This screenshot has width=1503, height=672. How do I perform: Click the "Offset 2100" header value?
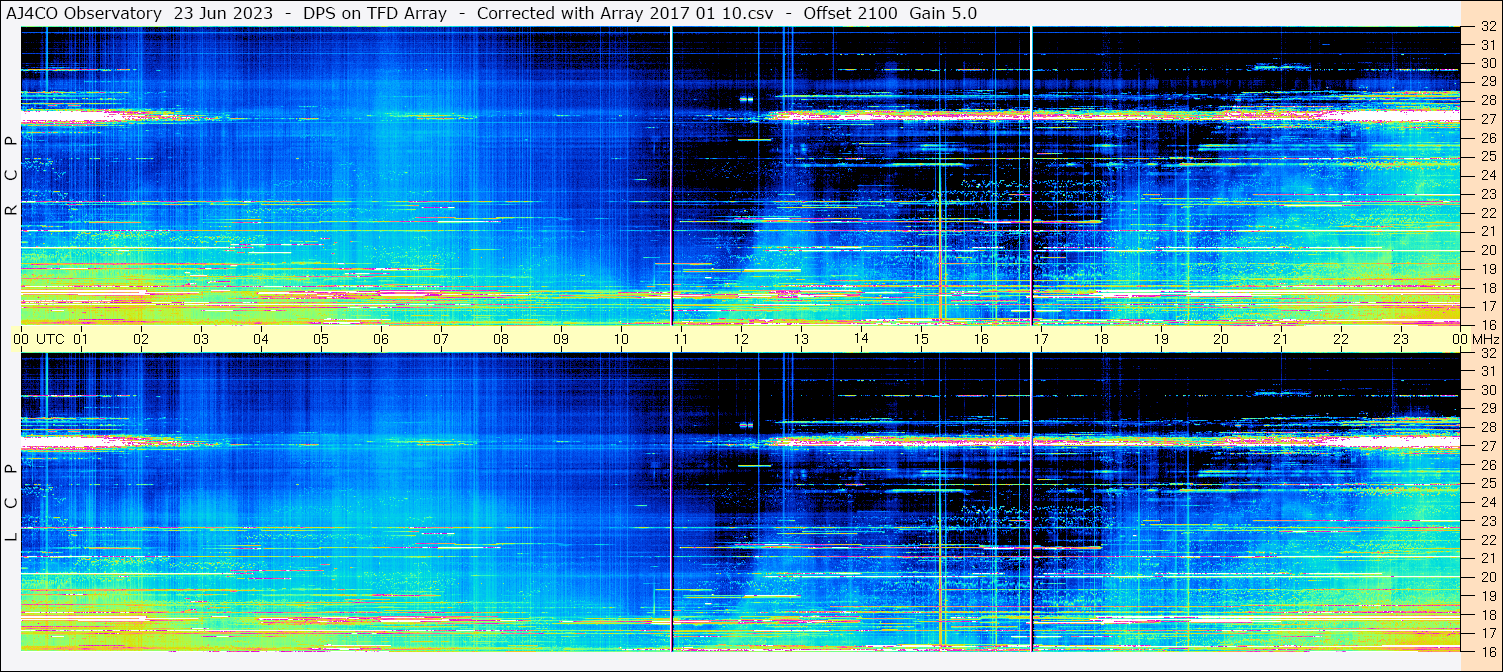pyautogui.click(x=850, y=13)
